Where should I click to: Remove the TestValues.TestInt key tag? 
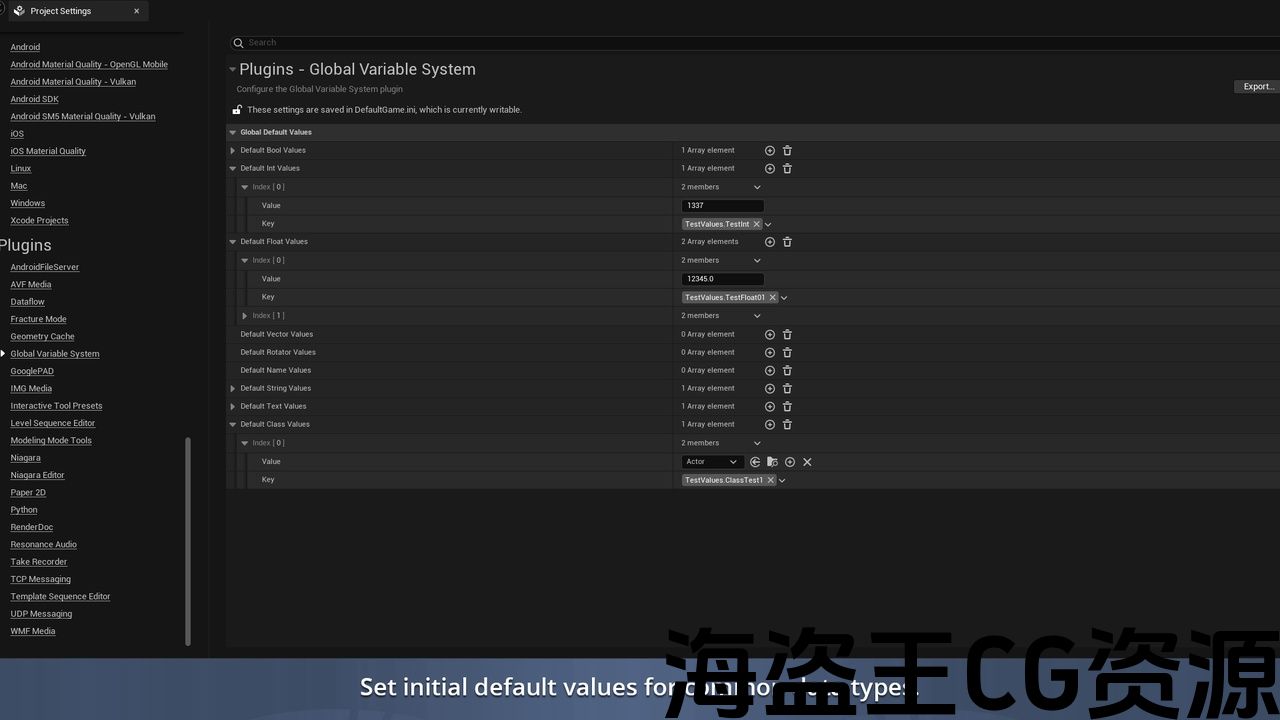pos(756,225)
